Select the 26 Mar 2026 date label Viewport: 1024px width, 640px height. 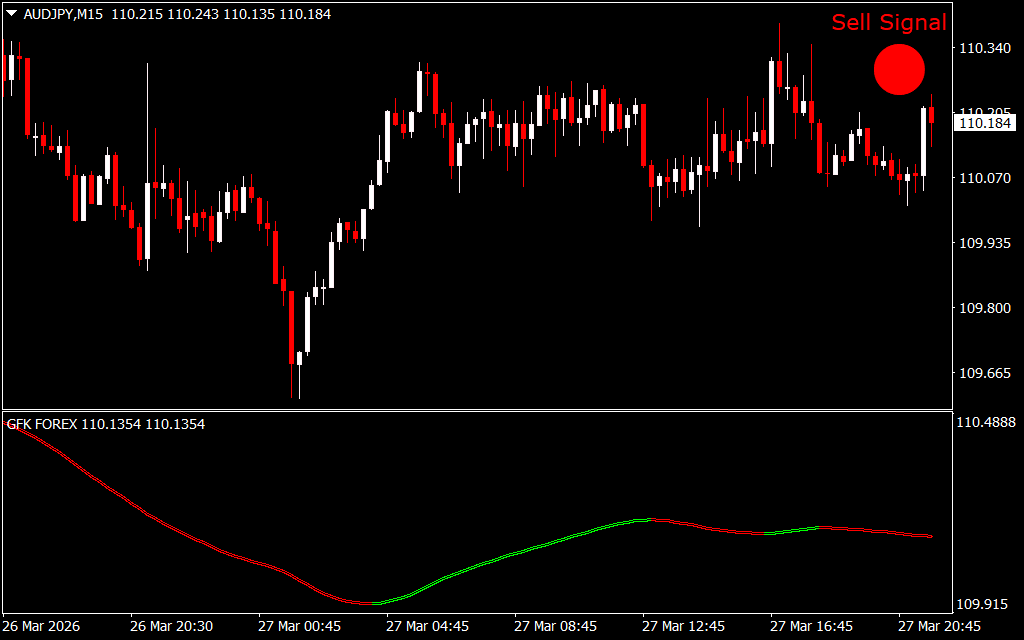pos(43,626)
